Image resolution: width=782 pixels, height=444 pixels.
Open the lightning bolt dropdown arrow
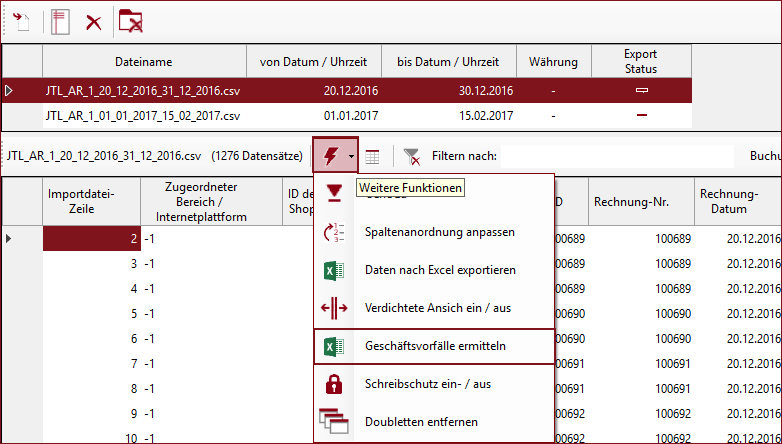click(x=352, y=156)
